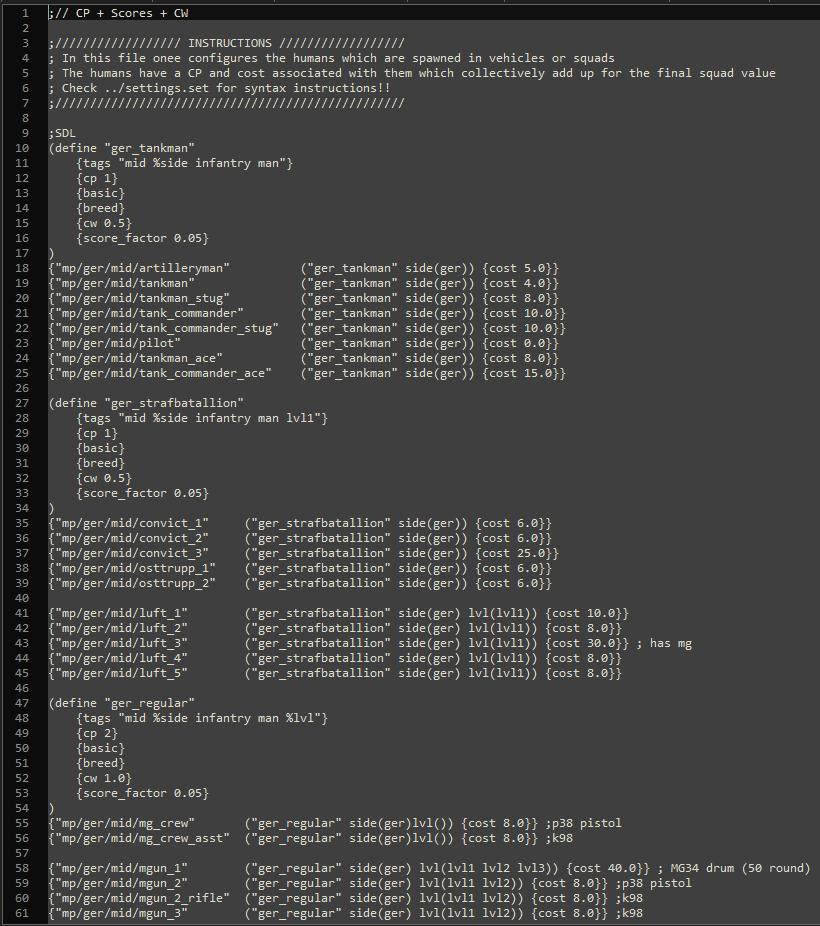Click the {cw 1.0} line
This screenshot has width=820, height=926.
click(x=103, y=778)
